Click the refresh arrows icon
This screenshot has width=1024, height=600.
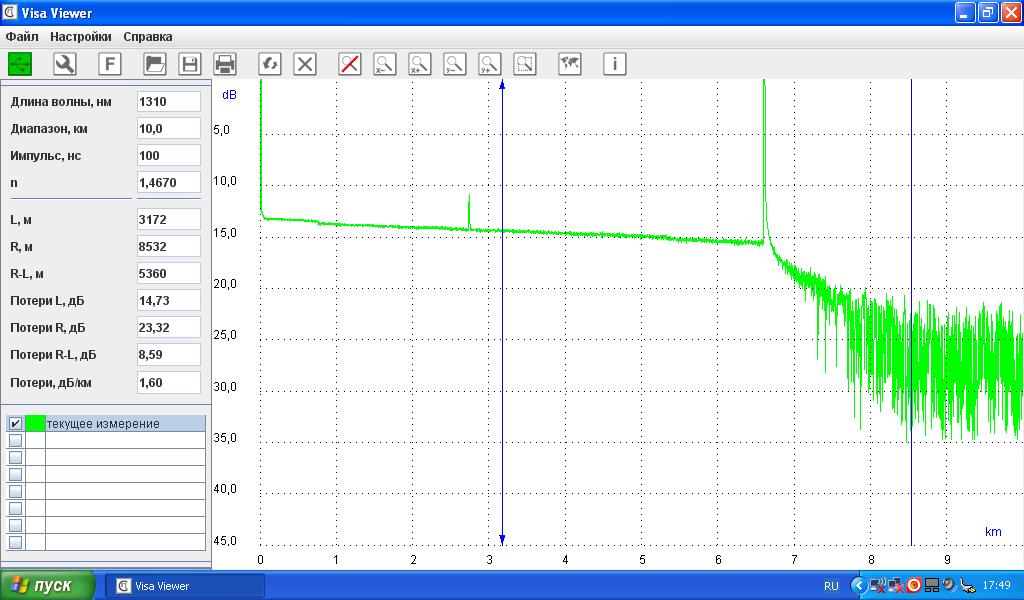click(270, 64)
